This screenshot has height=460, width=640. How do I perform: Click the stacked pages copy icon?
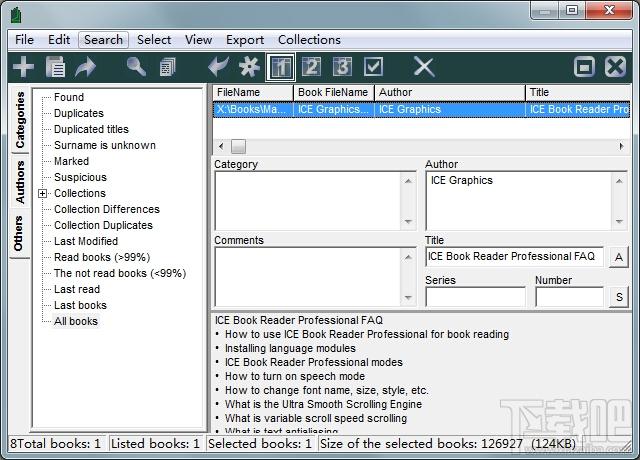point(167,67)
